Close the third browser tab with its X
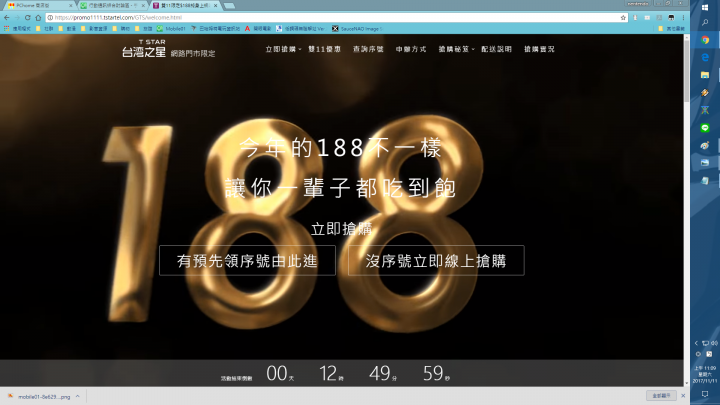The height and width of the screenshot is (405, 720). (x=215, y=6)
